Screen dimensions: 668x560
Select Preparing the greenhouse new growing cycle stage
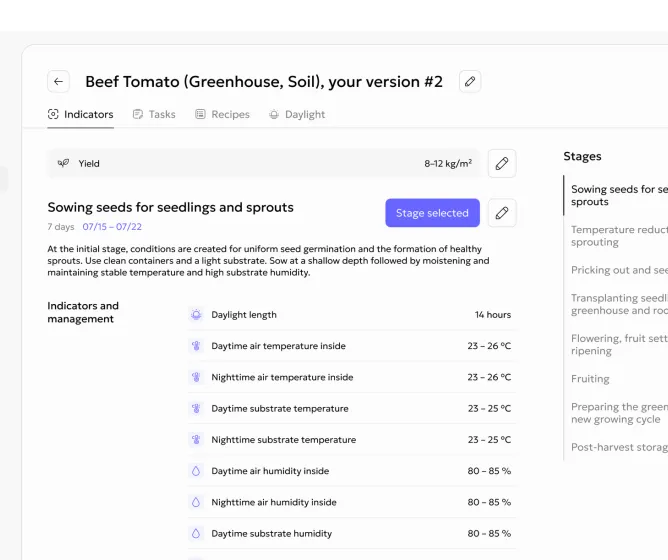pos(618,413)
